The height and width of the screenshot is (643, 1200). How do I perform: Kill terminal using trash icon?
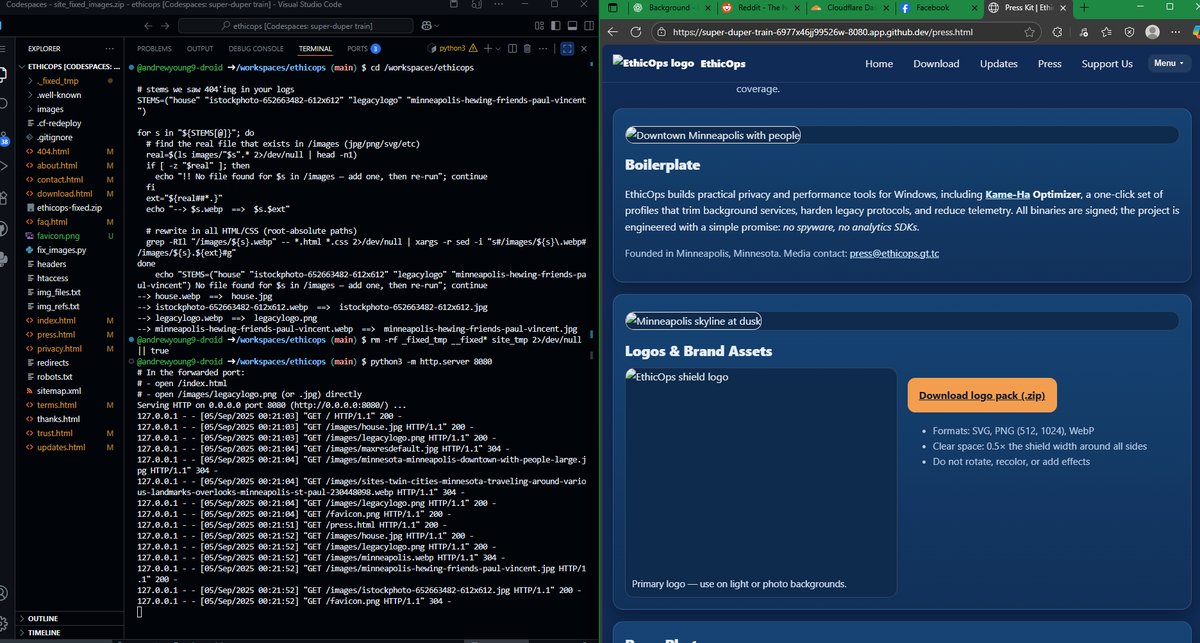click(527, 48)
